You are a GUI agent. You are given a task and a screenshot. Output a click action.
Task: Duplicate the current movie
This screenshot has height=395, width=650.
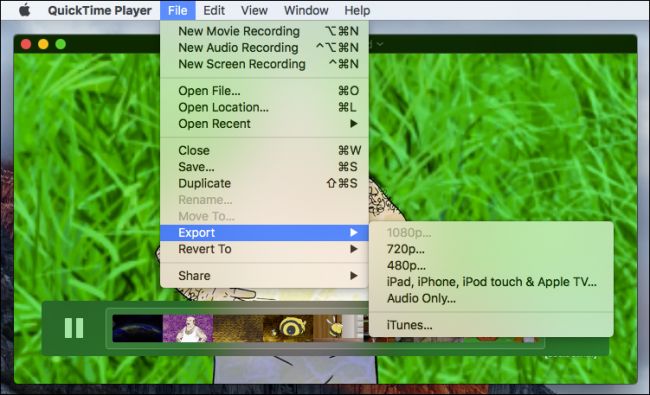264,184
